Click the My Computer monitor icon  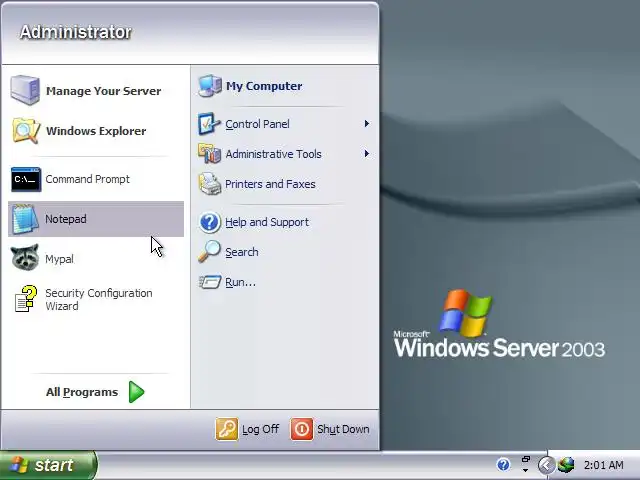[210, 86]
